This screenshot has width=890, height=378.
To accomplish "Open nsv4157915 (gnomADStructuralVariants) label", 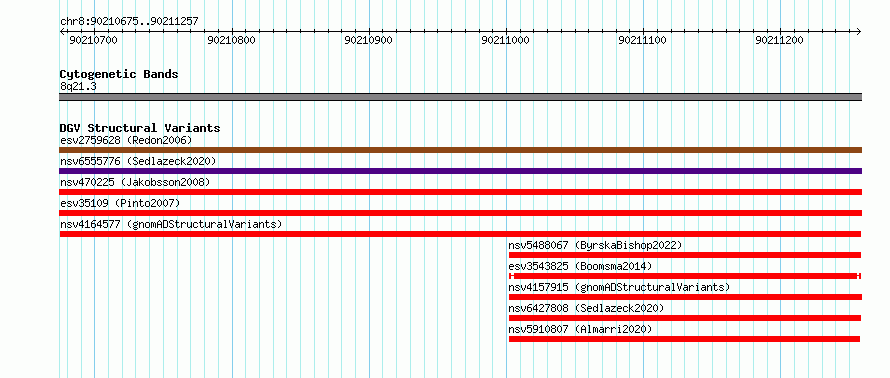I will coord(619,287).
